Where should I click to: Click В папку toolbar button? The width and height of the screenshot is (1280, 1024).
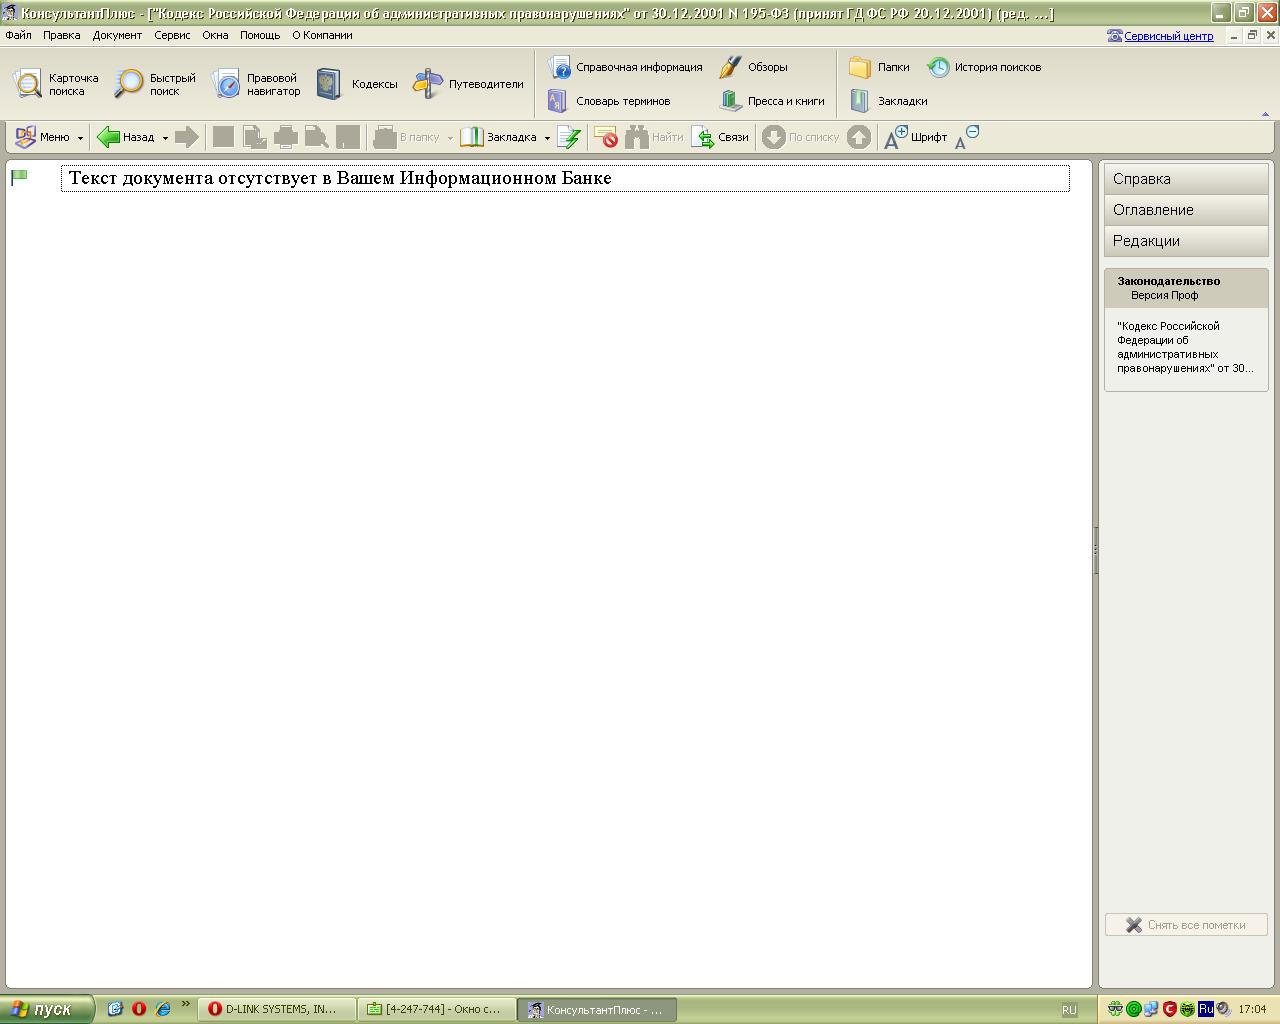[406, 137]
